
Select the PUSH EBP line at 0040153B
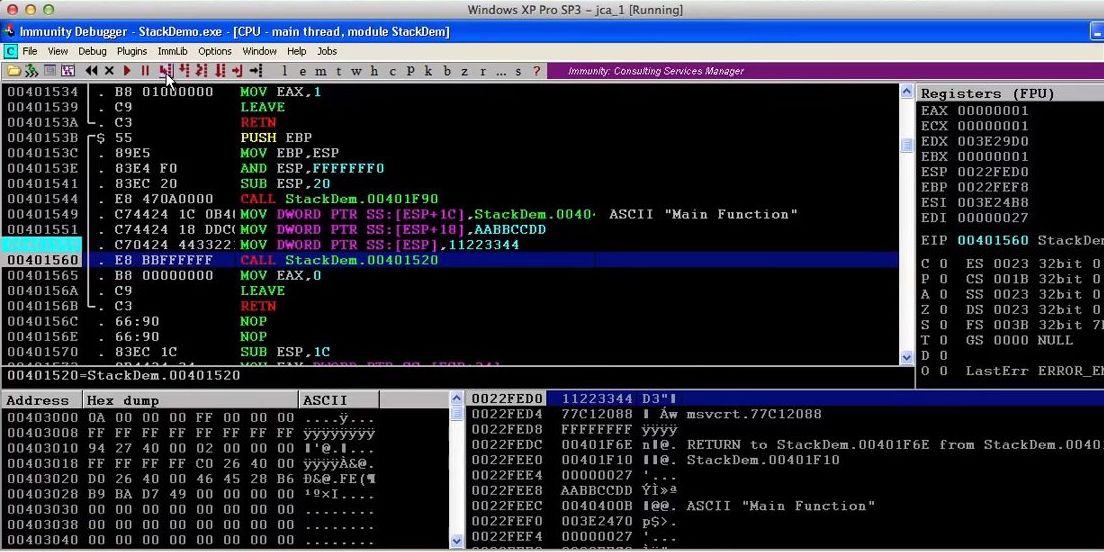pyautogui.click(x=450, y=137)
